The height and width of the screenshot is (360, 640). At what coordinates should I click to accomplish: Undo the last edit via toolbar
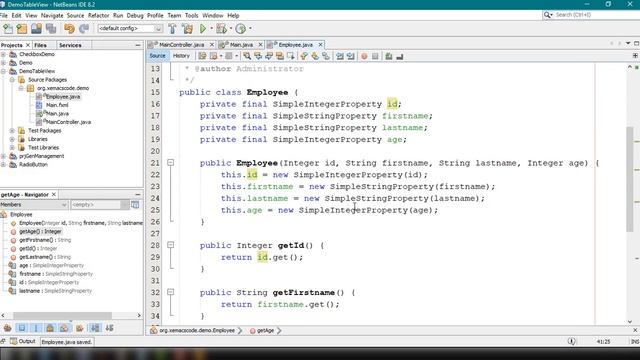point(69,29)
